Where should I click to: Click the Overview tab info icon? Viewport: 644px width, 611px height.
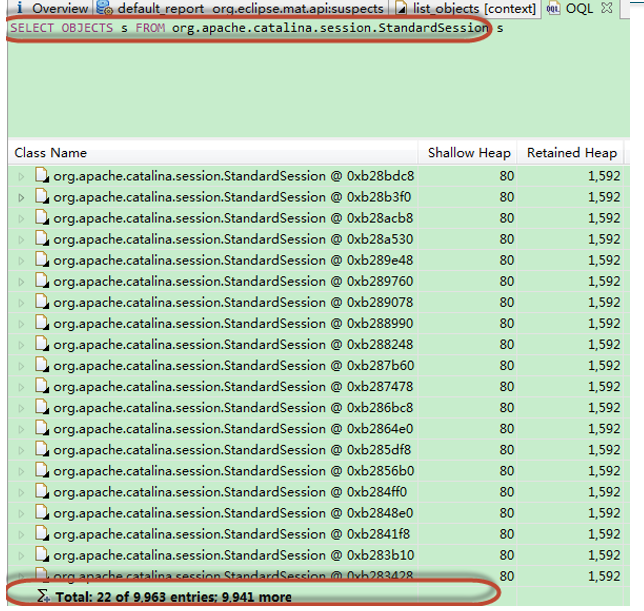tap(19, 9)
